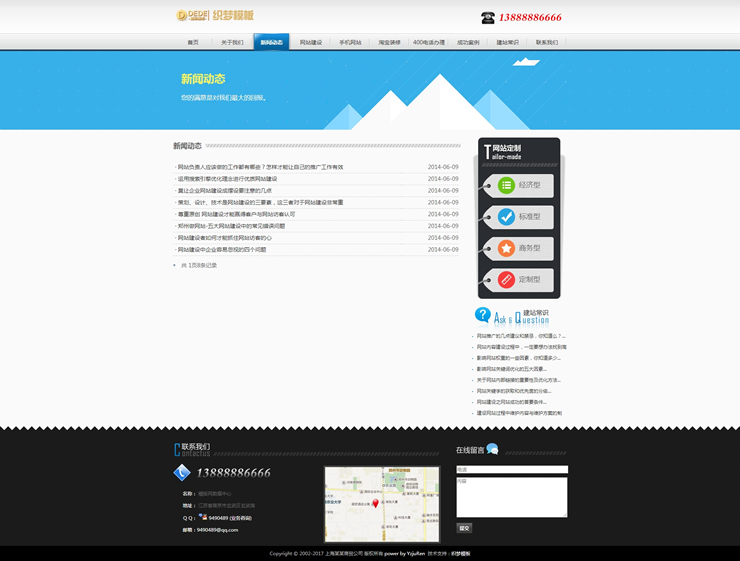This screenshot has height=561, width=740.
Task: Click the 内容 message text area
Action: pos(511,497)
